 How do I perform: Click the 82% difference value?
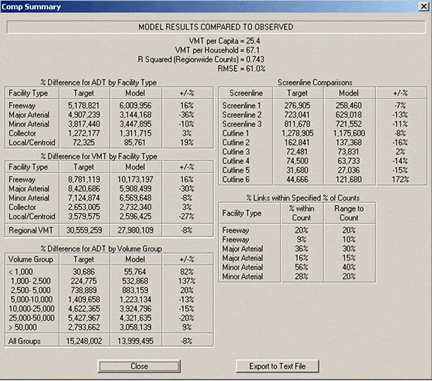pyautogui.click(x=187, y=272)
